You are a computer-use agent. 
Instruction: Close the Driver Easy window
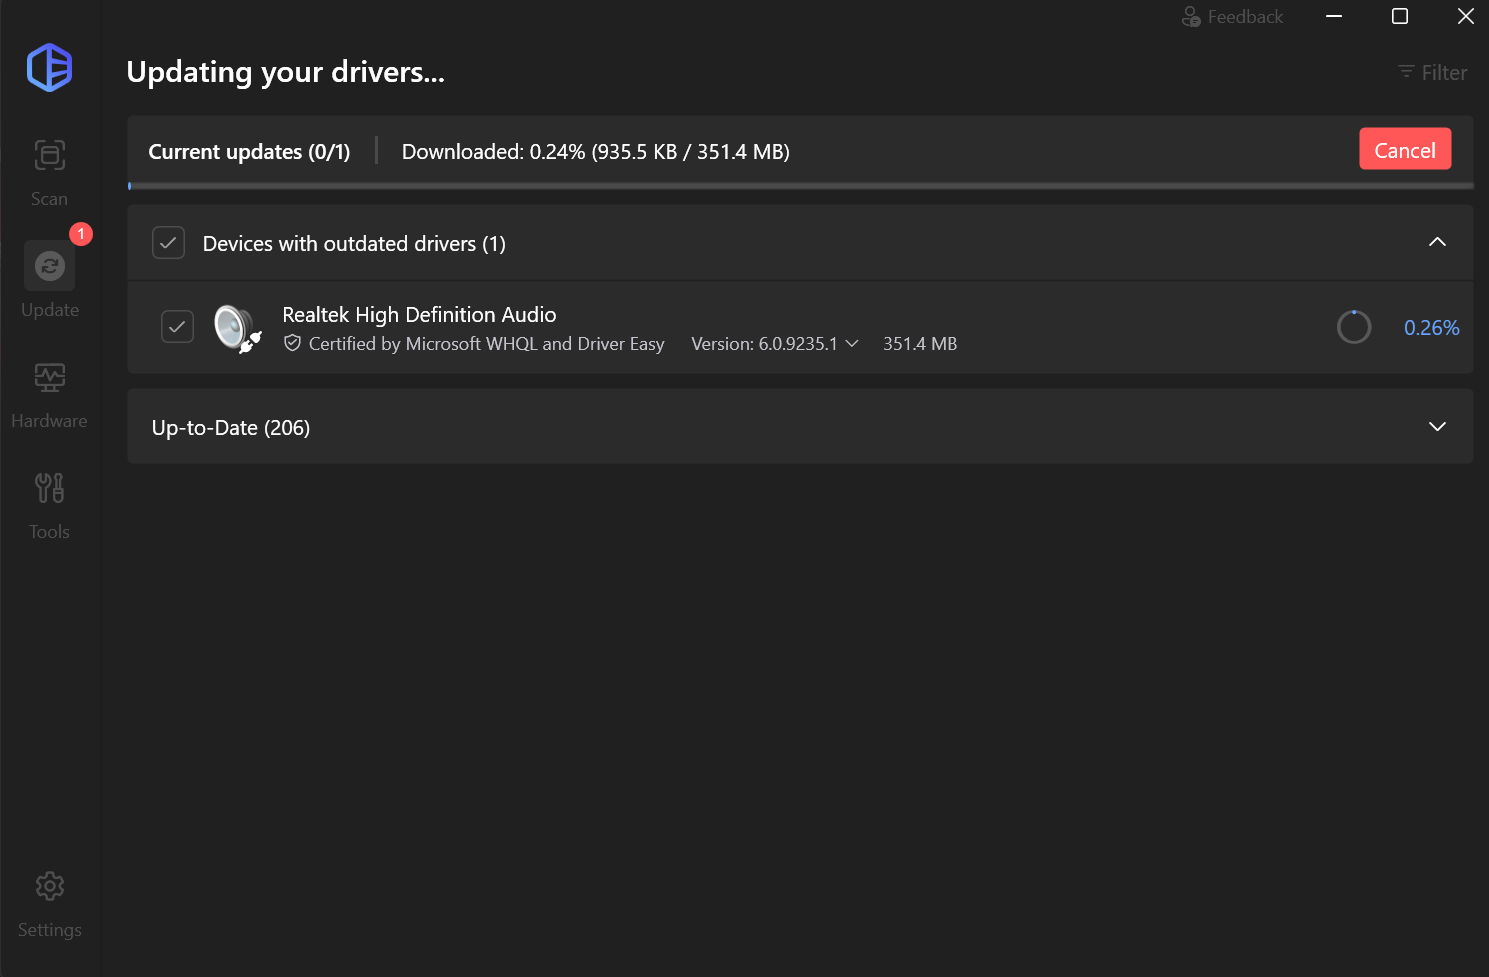[1465, 17]
